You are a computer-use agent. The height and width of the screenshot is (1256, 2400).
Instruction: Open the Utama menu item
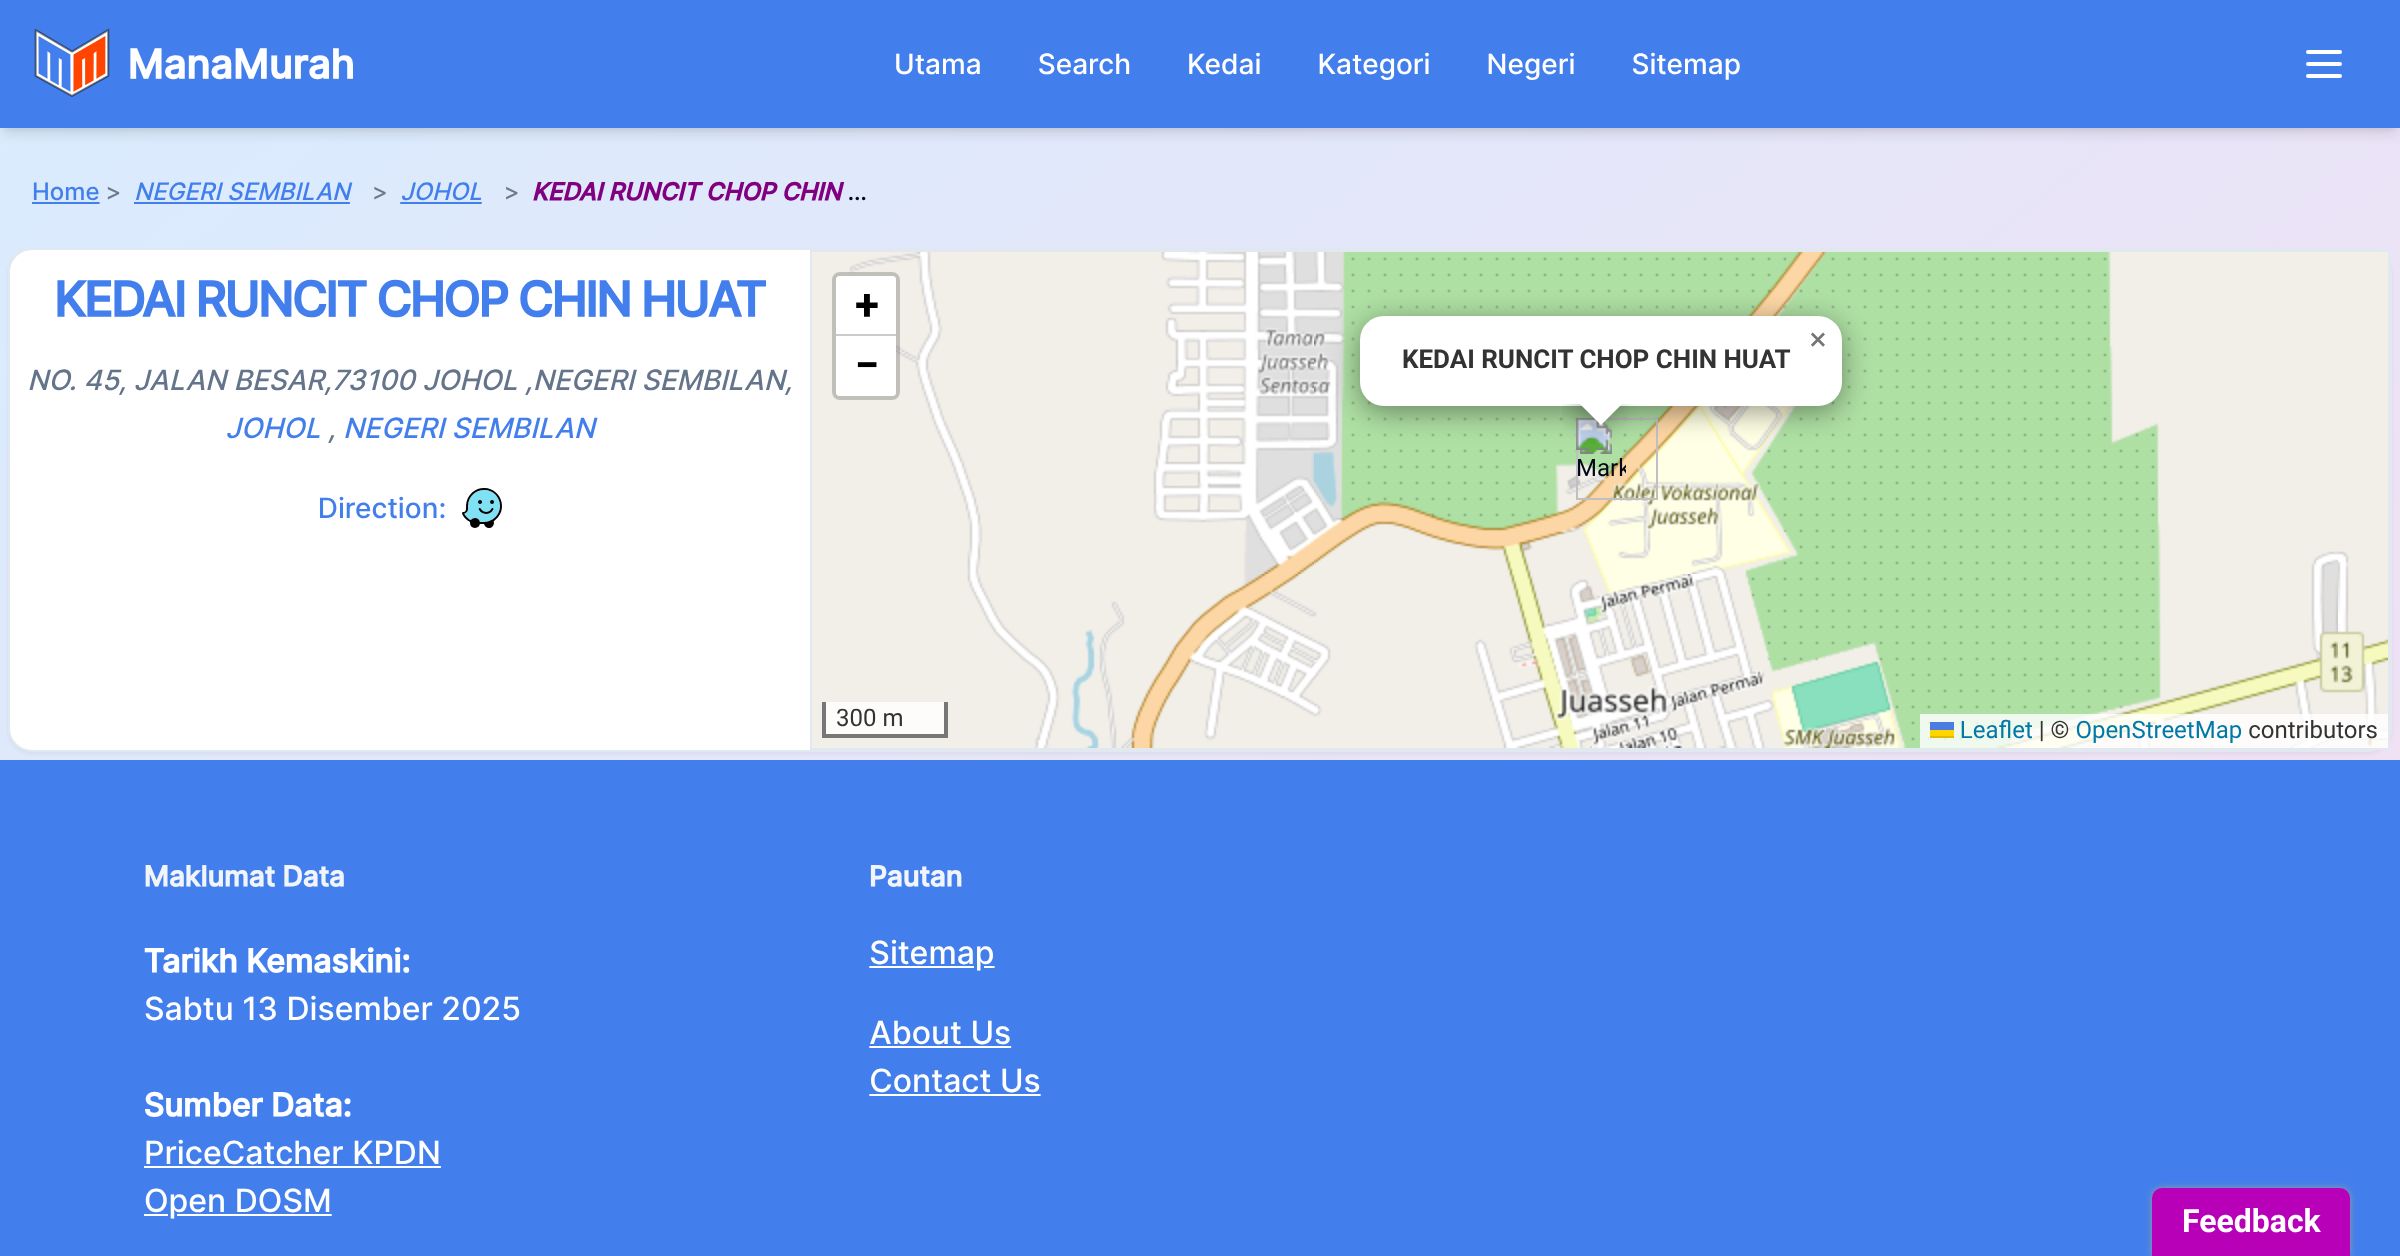(x=937, y=64)
